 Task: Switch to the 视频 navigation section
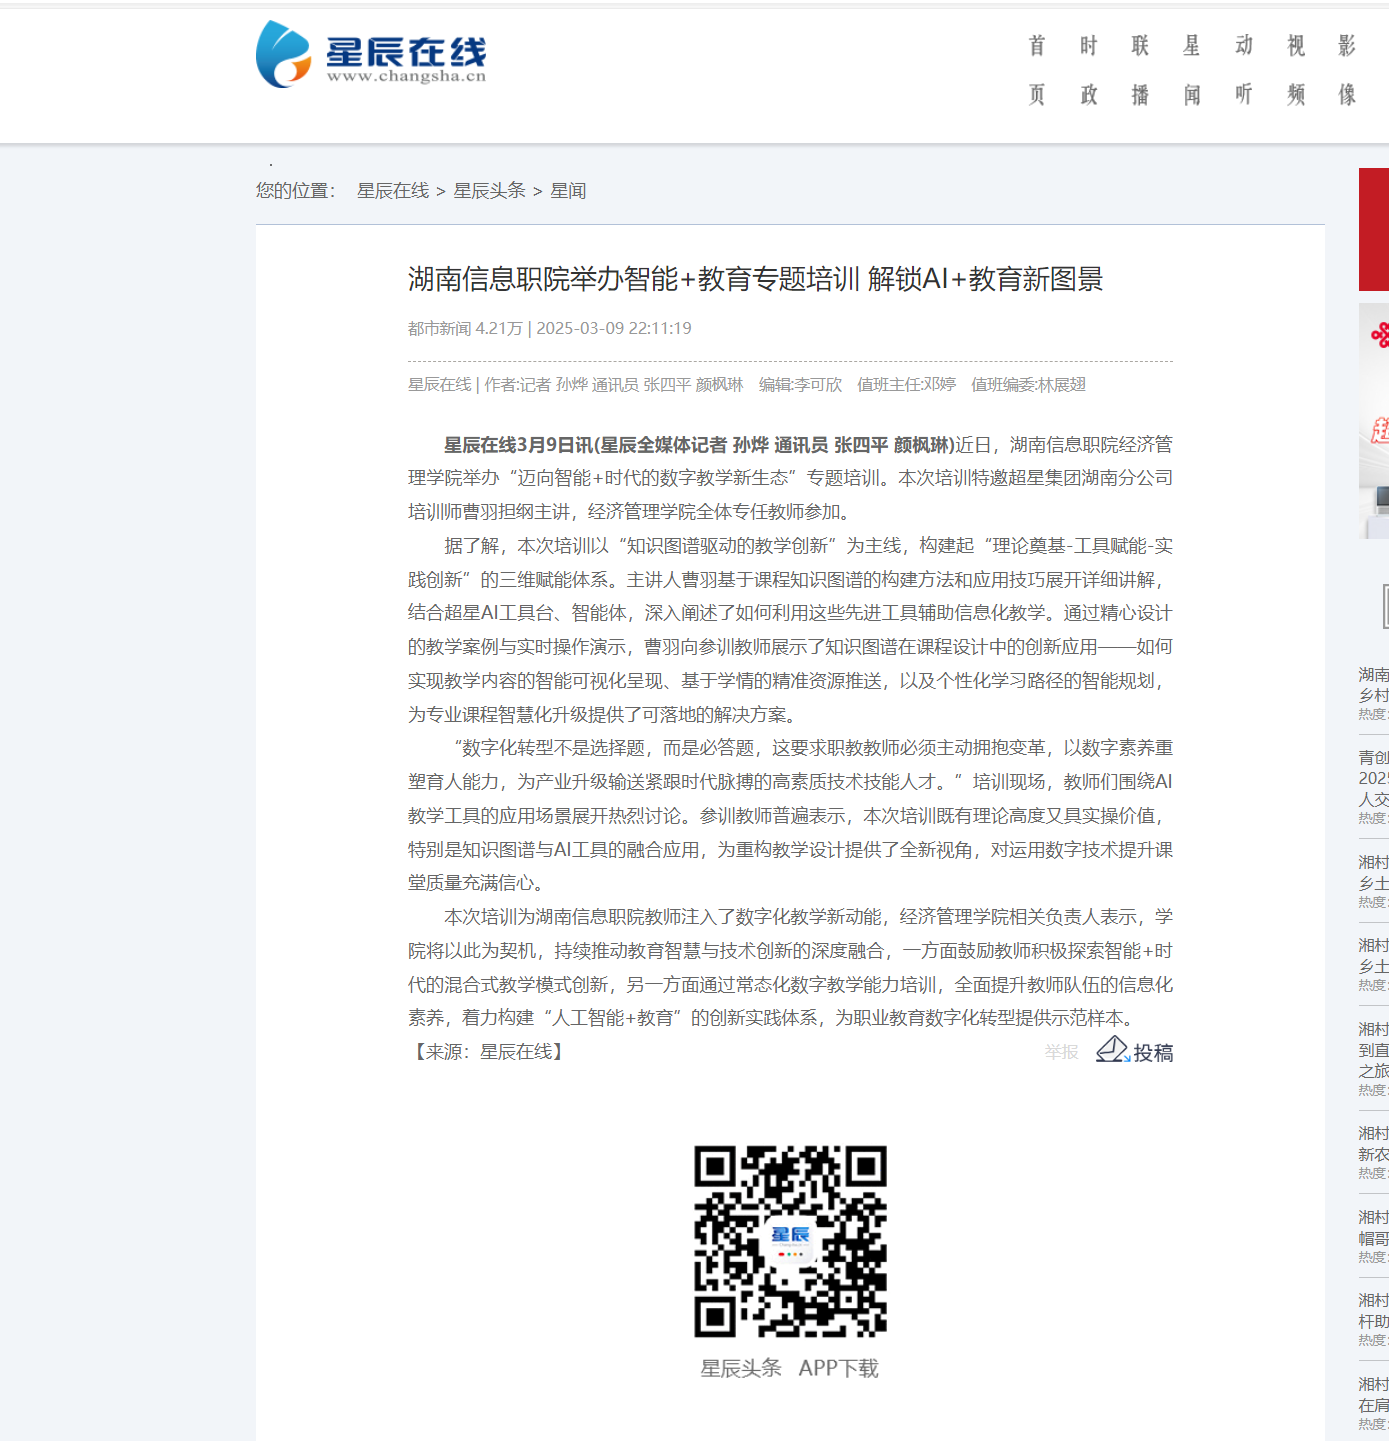[1296, 70]
